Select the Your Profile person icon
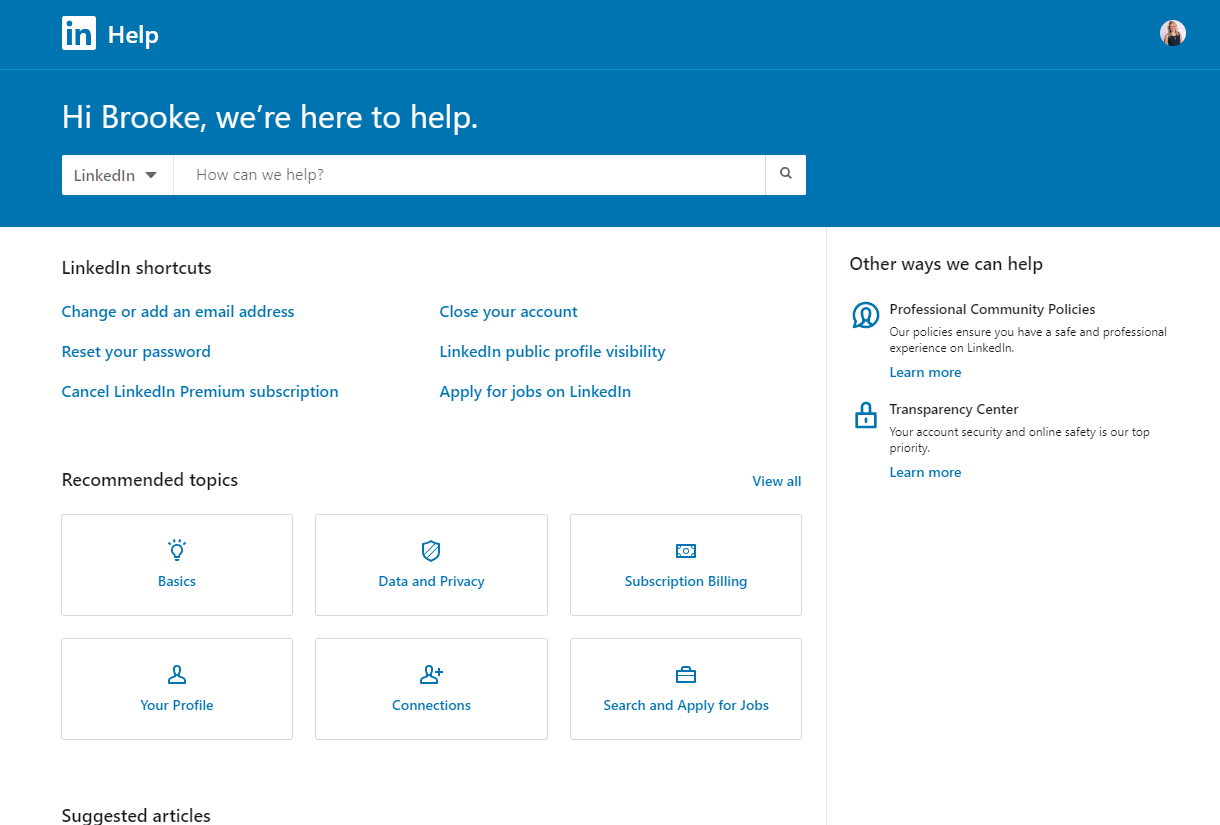 [x=177, y=674]
